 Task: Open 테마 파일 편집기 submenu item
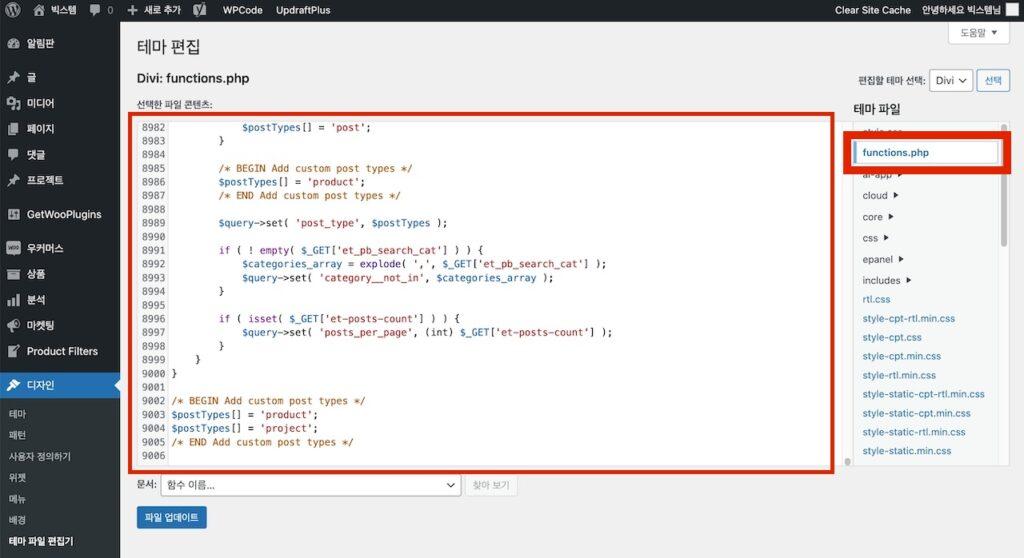(x=40, y=541)
